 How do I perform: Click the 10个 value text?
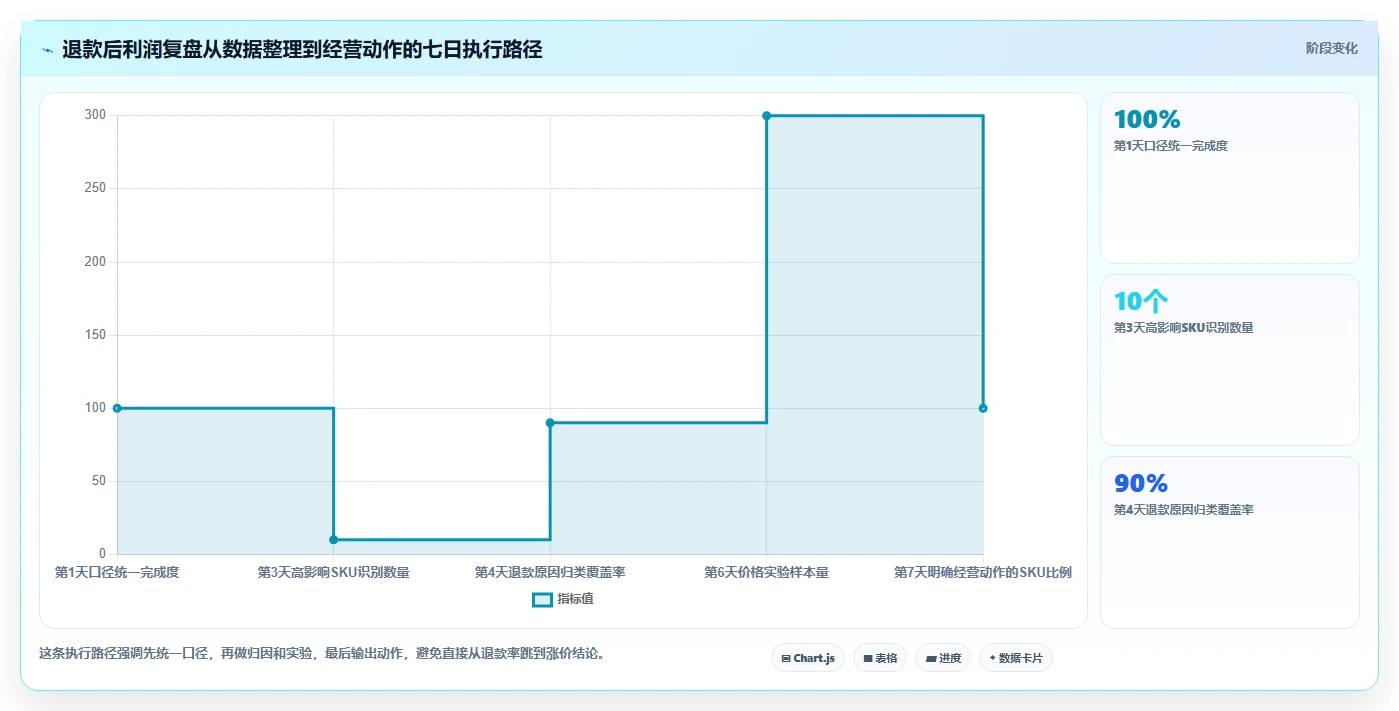point(1141,301)
